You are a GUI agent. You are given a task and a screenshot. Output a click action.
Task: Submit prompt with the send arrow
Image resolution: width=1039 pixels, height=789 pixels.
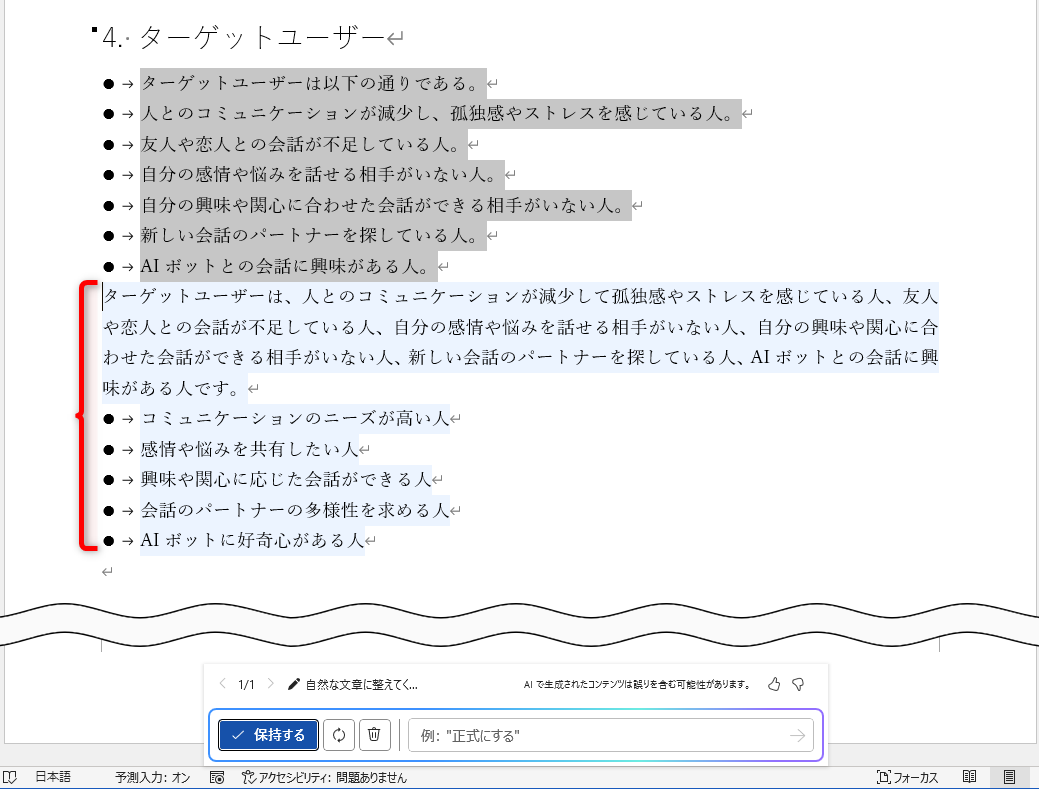[x=797, y=735]
